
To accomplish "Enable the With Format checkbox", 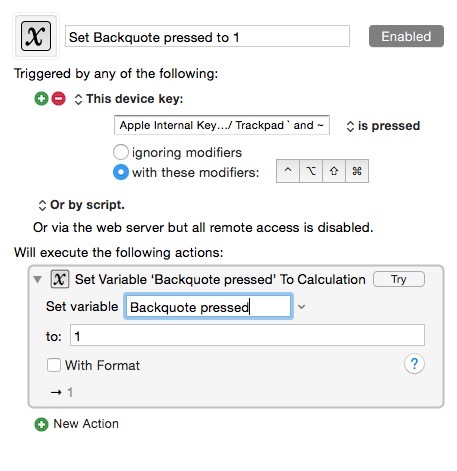I will [54, 365].
